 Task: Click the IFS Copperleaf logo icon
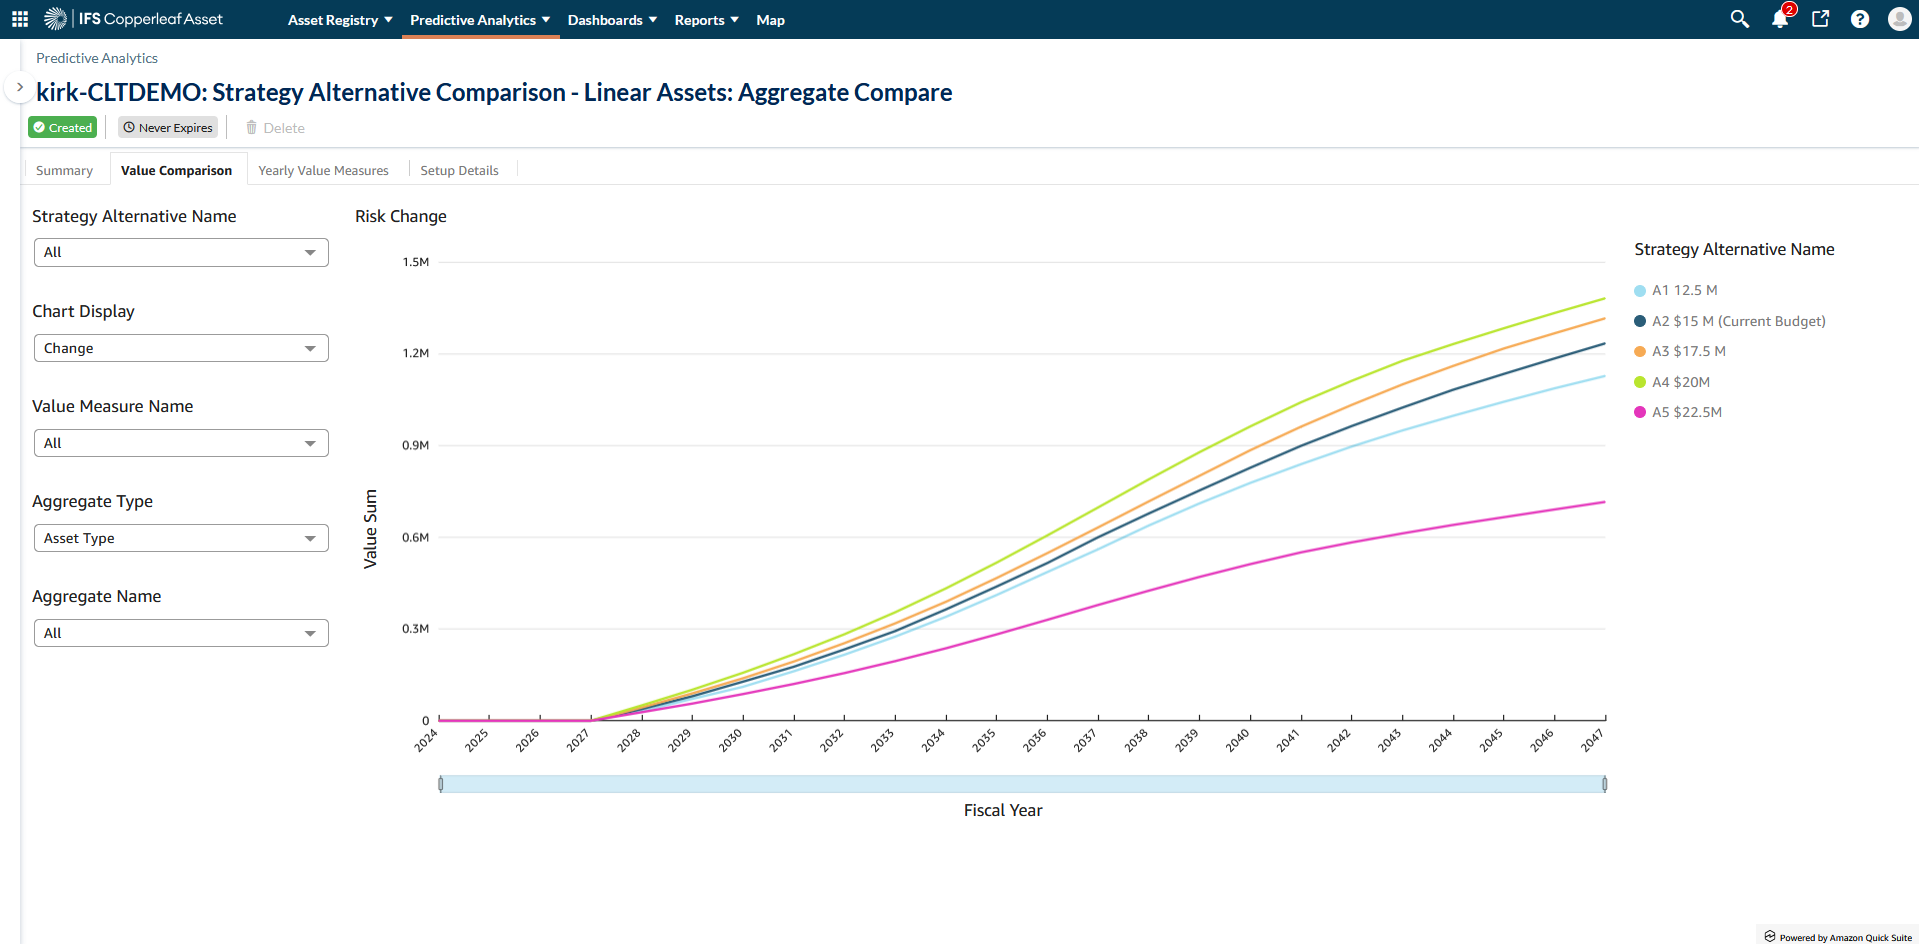coord(56,19)
